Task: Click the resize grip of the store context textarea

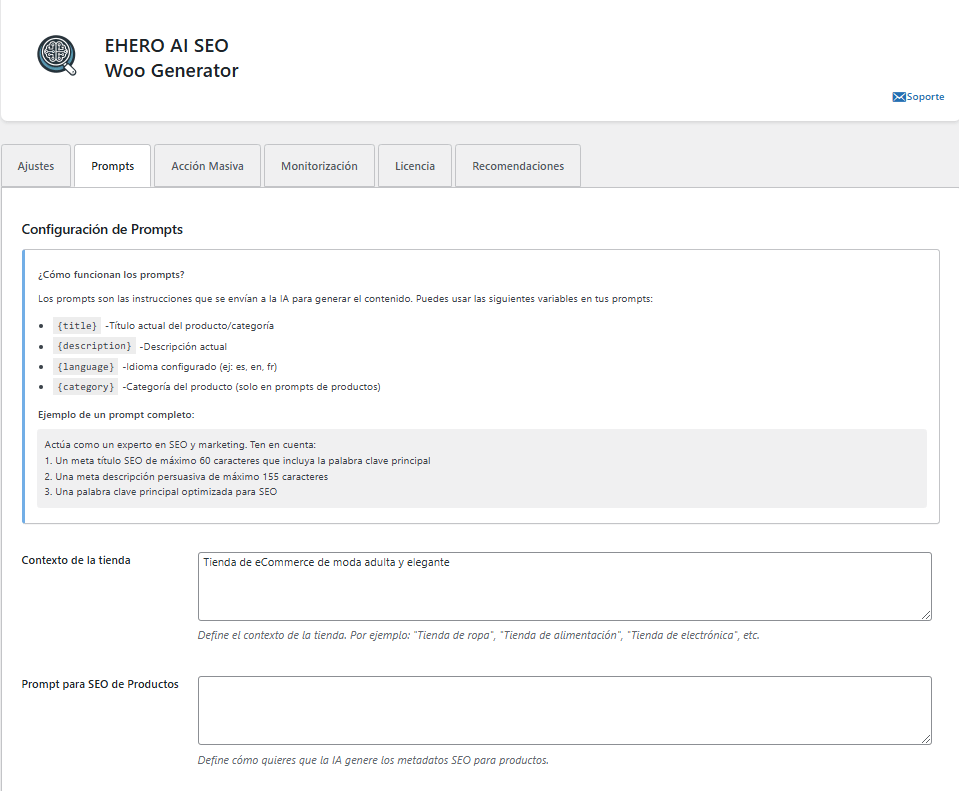Action: pos(924,616)
